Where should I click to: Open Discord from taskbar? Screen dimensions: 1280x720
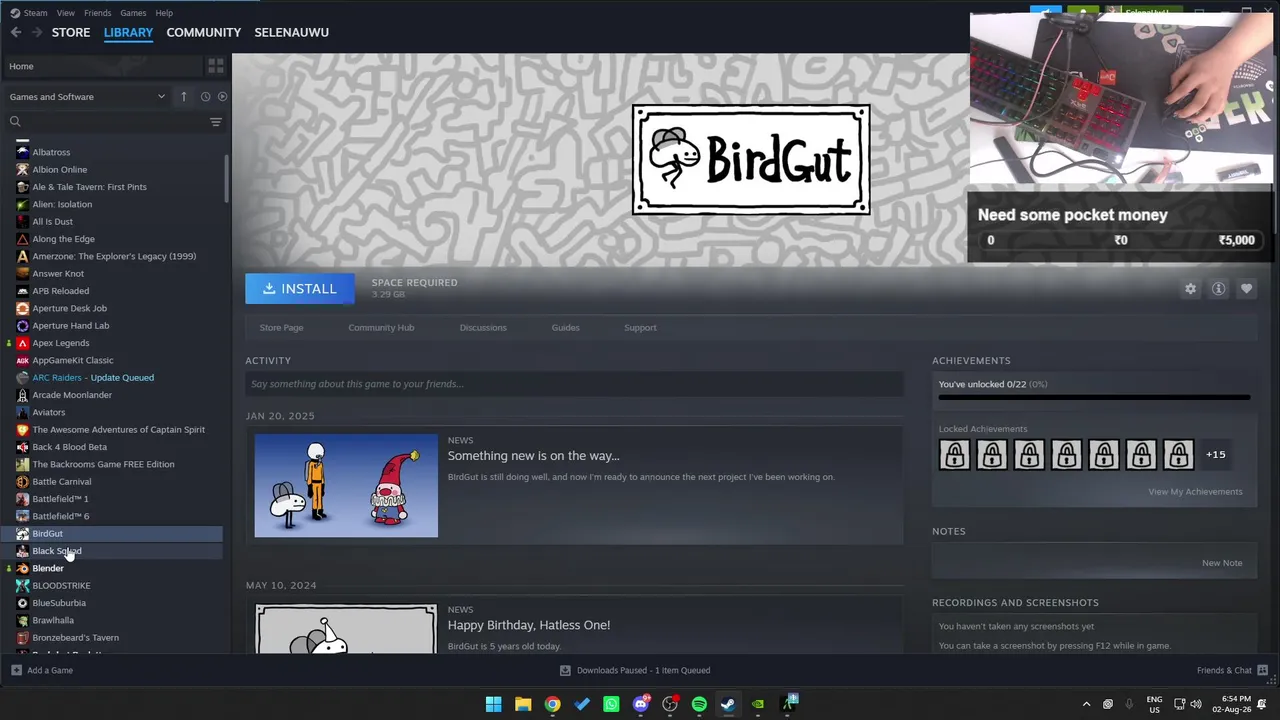[641, 704]
